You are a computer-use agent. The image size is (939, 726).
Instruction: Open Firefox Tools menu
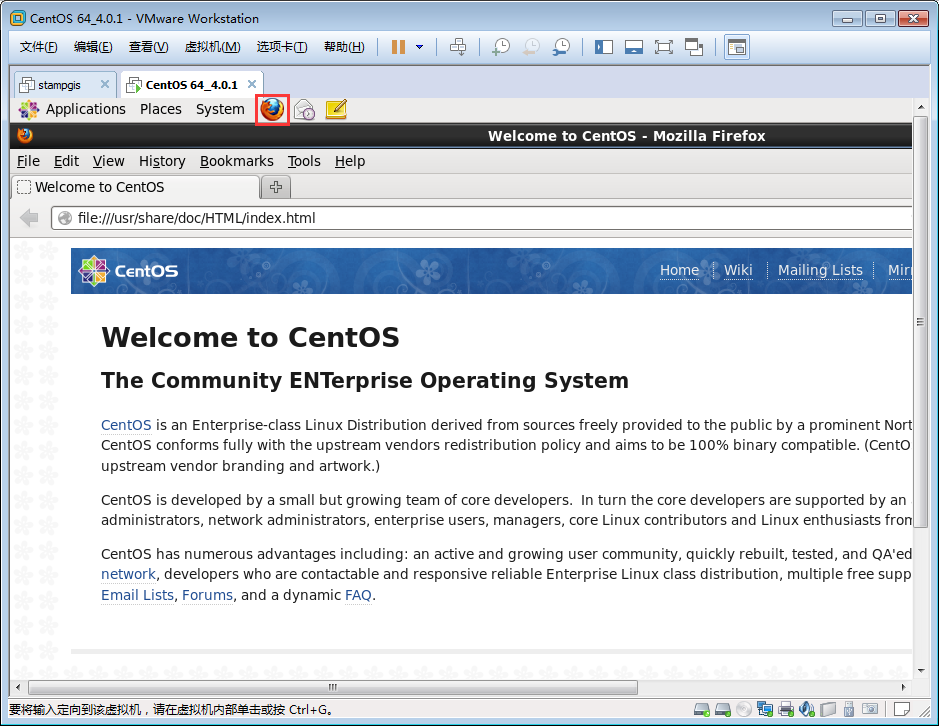(x=304, y=161)
